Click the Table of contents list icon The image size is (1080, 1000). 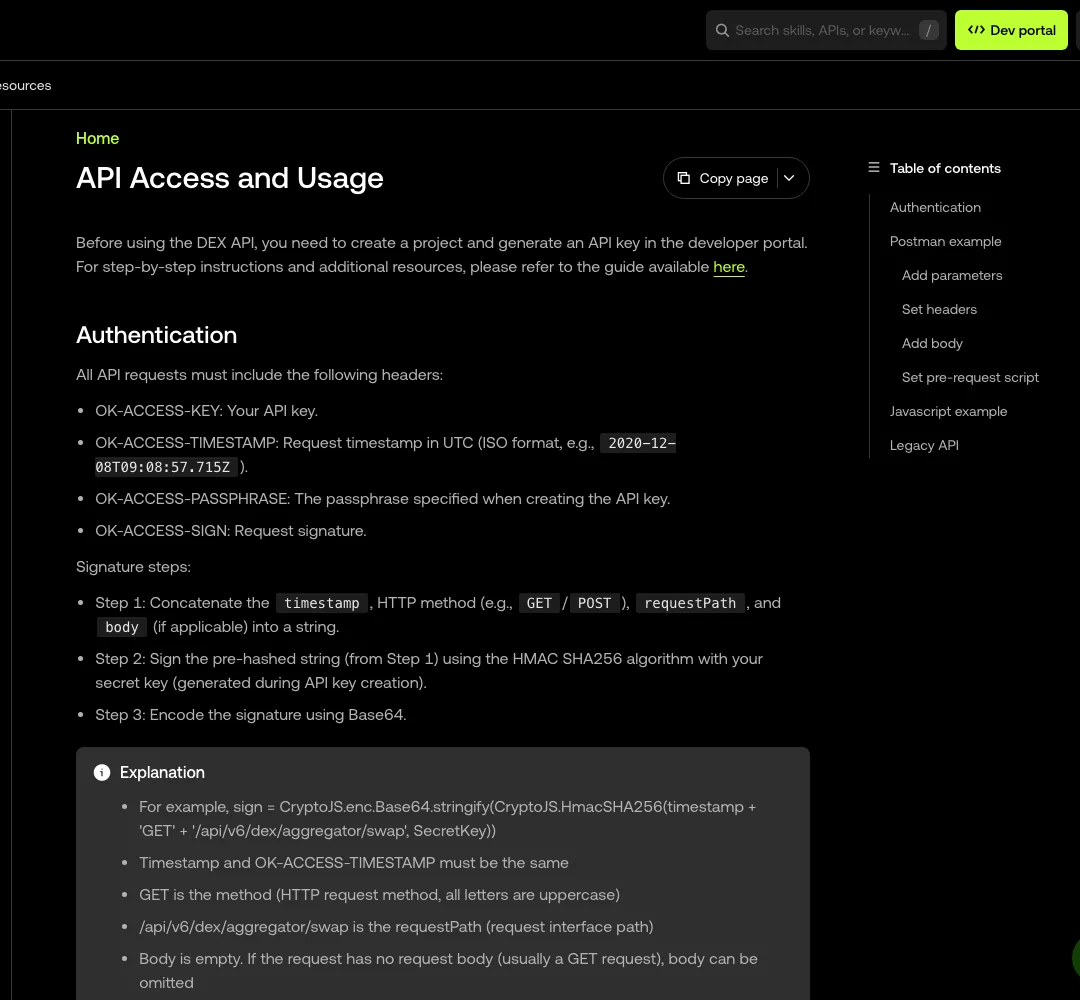tap(873, 167)
